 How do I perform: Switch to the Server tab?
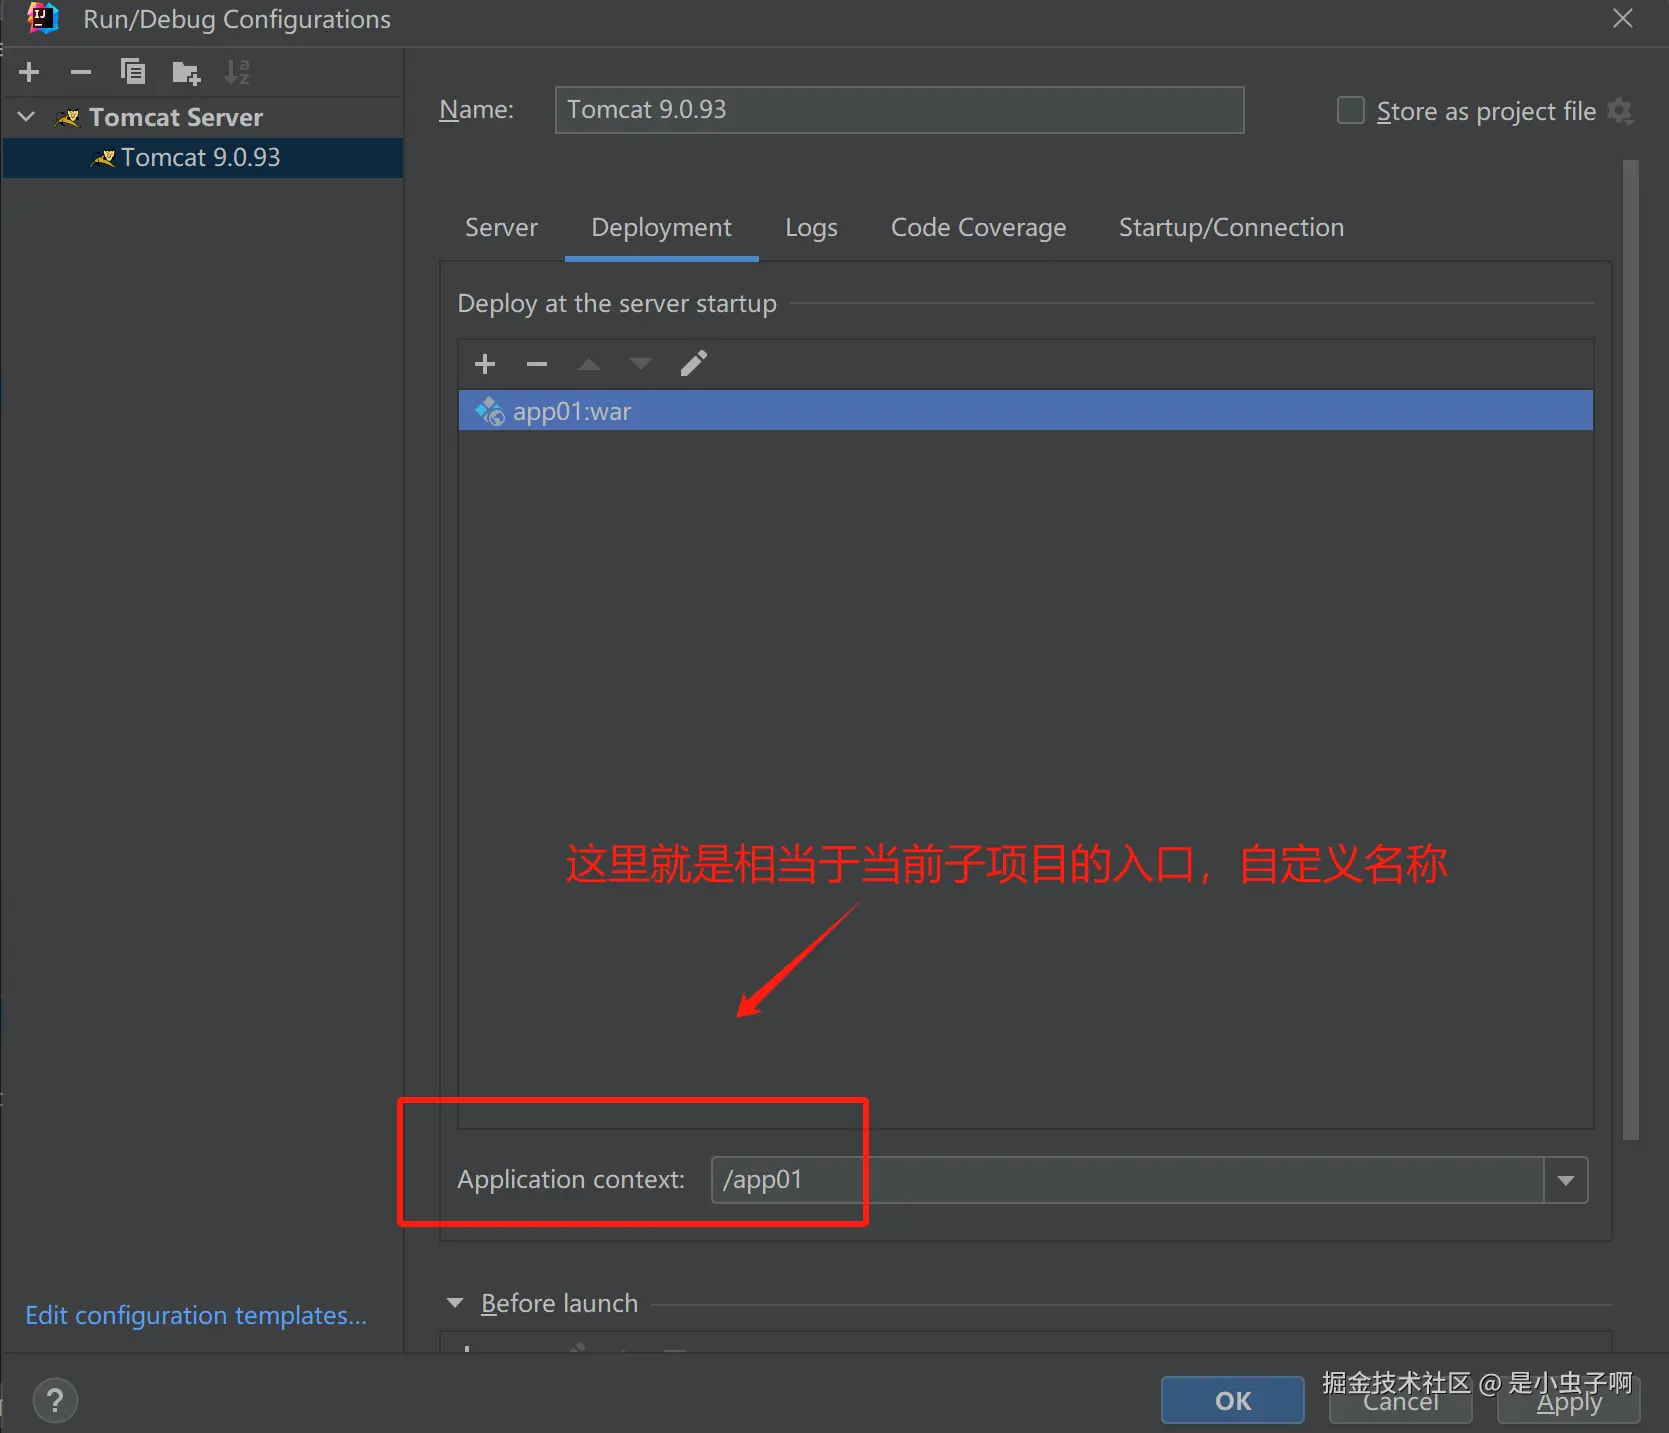pos(501,228)
